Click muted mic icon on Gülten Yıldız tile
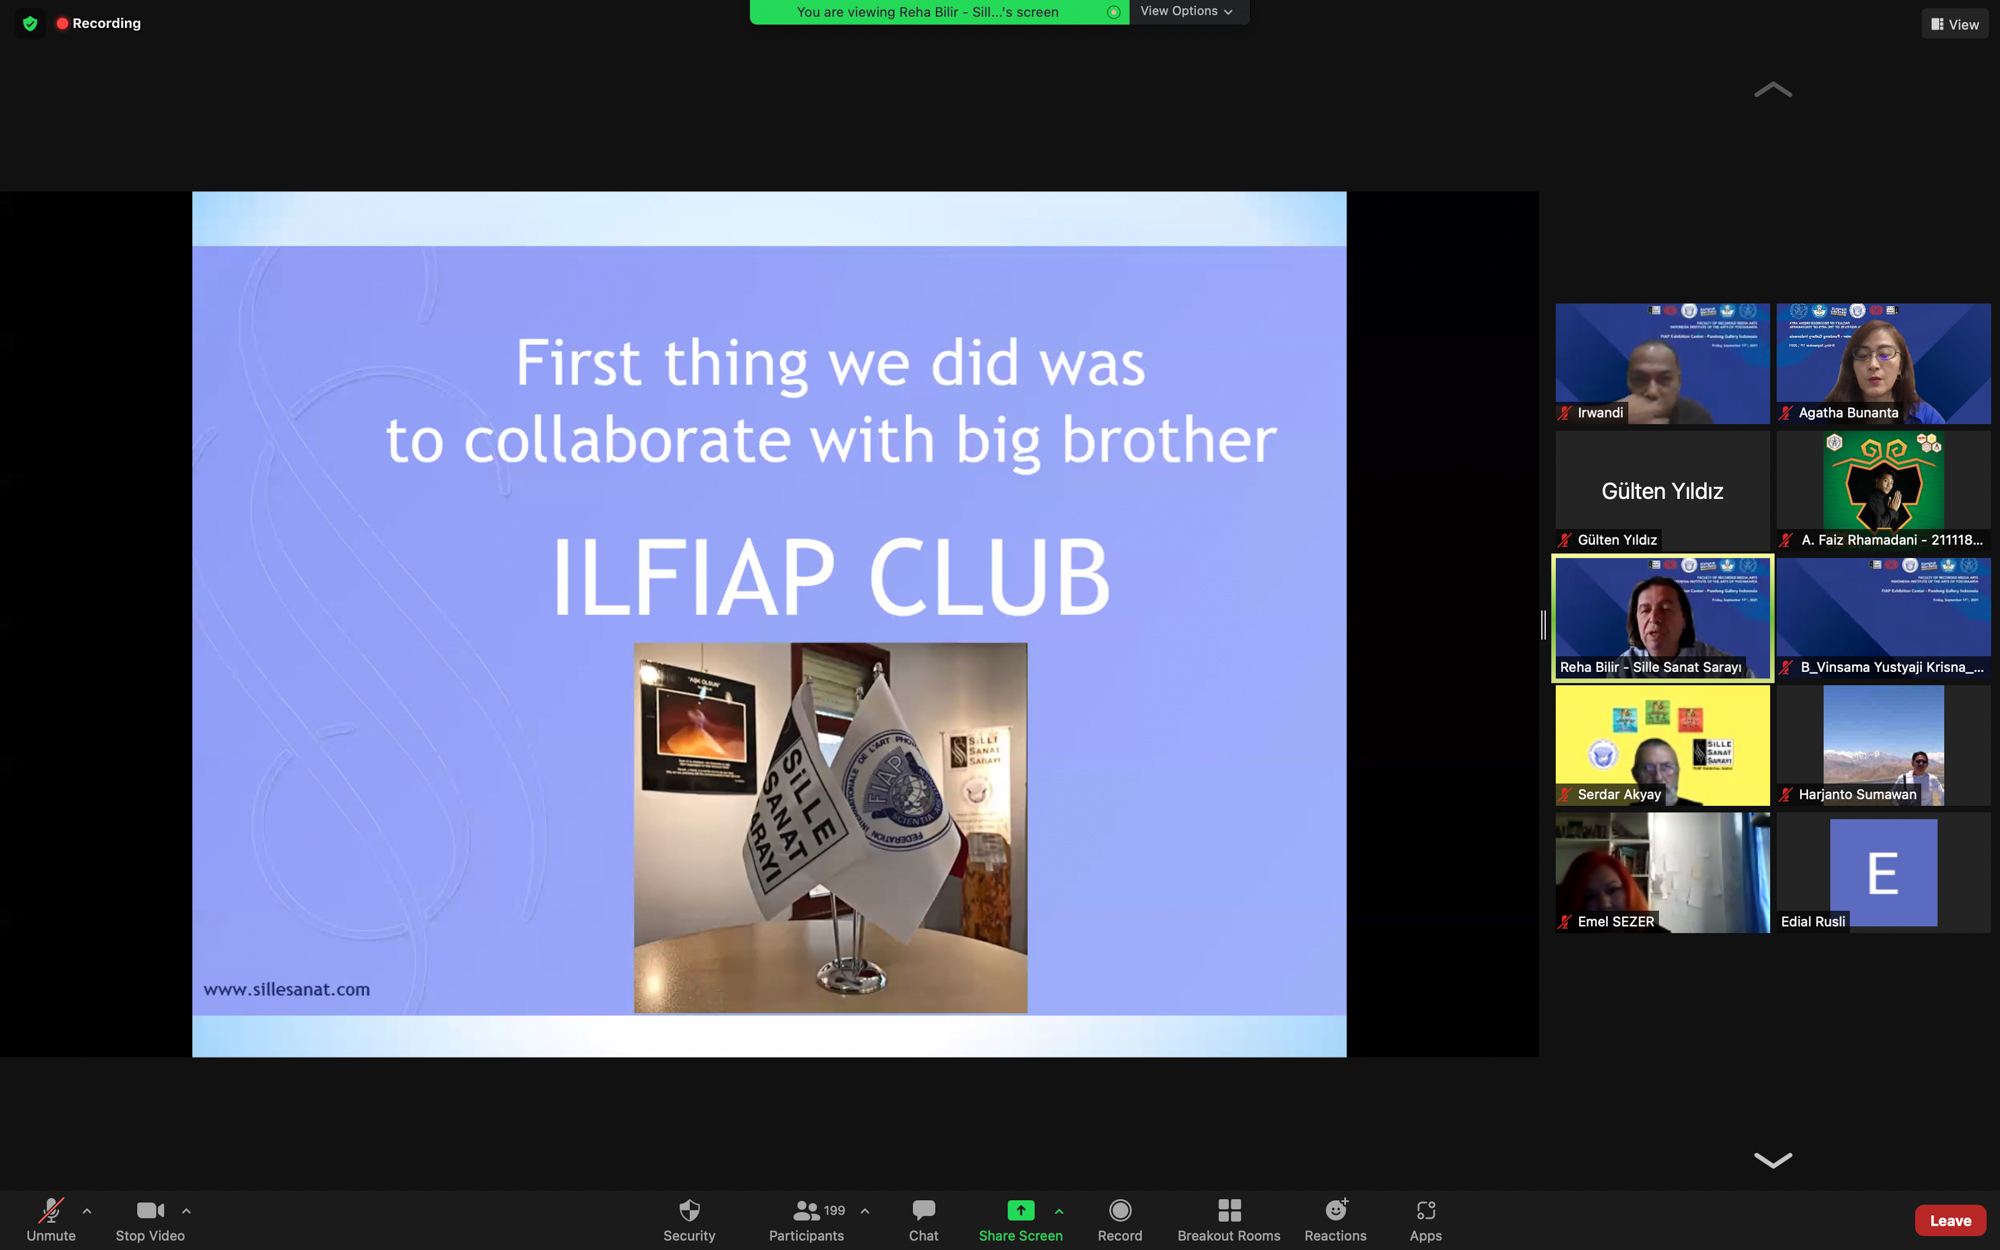Screen dimensions: 2000x1250 coord(1566,540)
